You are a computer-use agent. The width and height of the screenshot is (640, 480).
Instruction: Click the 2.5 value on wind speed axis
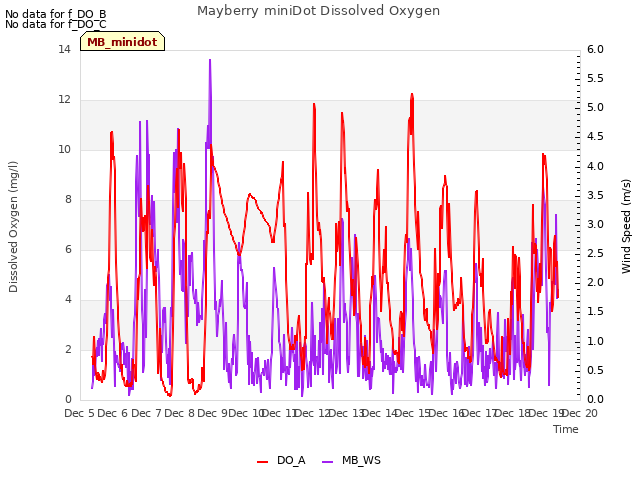click(x=595, y=254)
